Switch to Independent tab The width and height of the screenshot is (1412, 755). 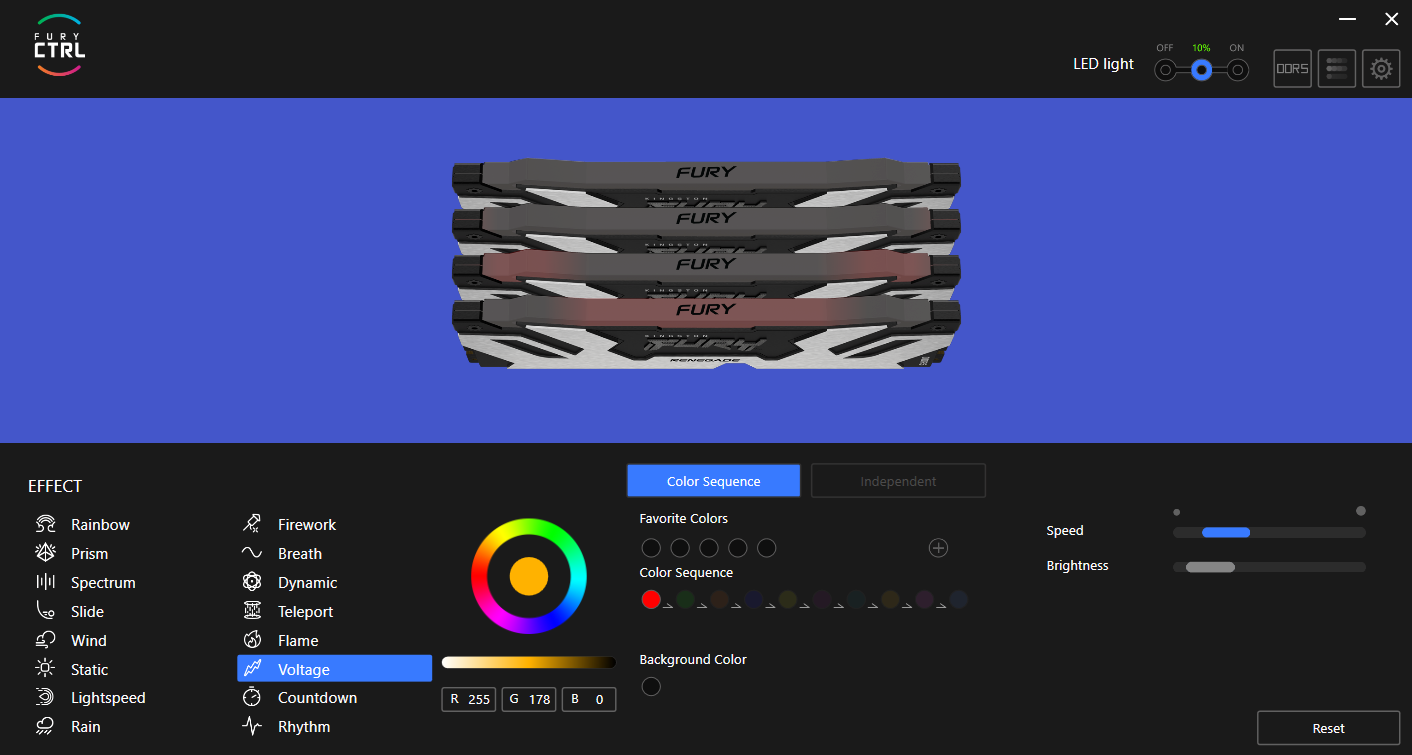click(898, 481)
